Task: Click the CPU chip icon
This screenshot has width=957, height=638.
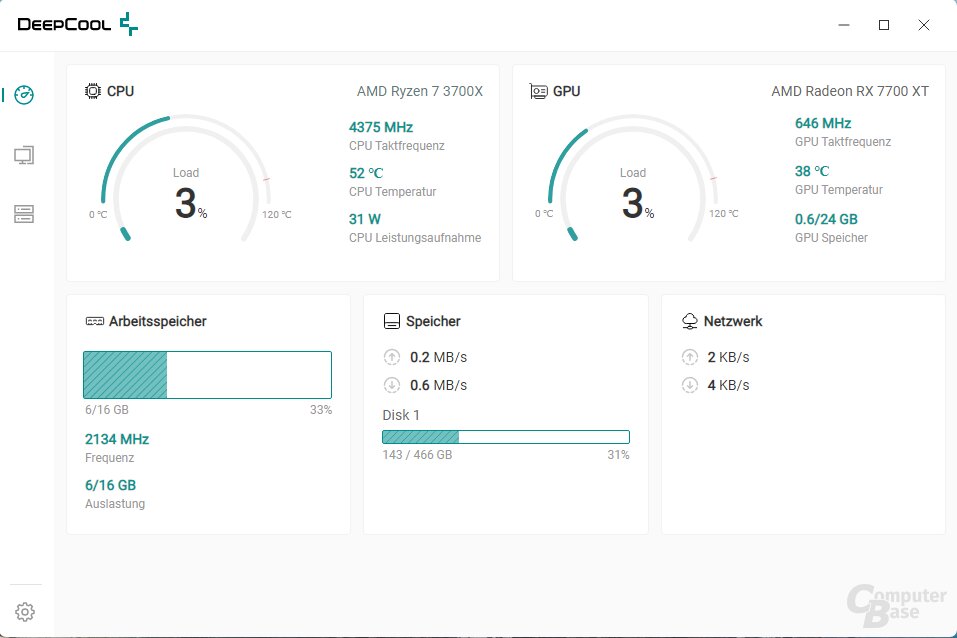Action: (x=93, y=91)
